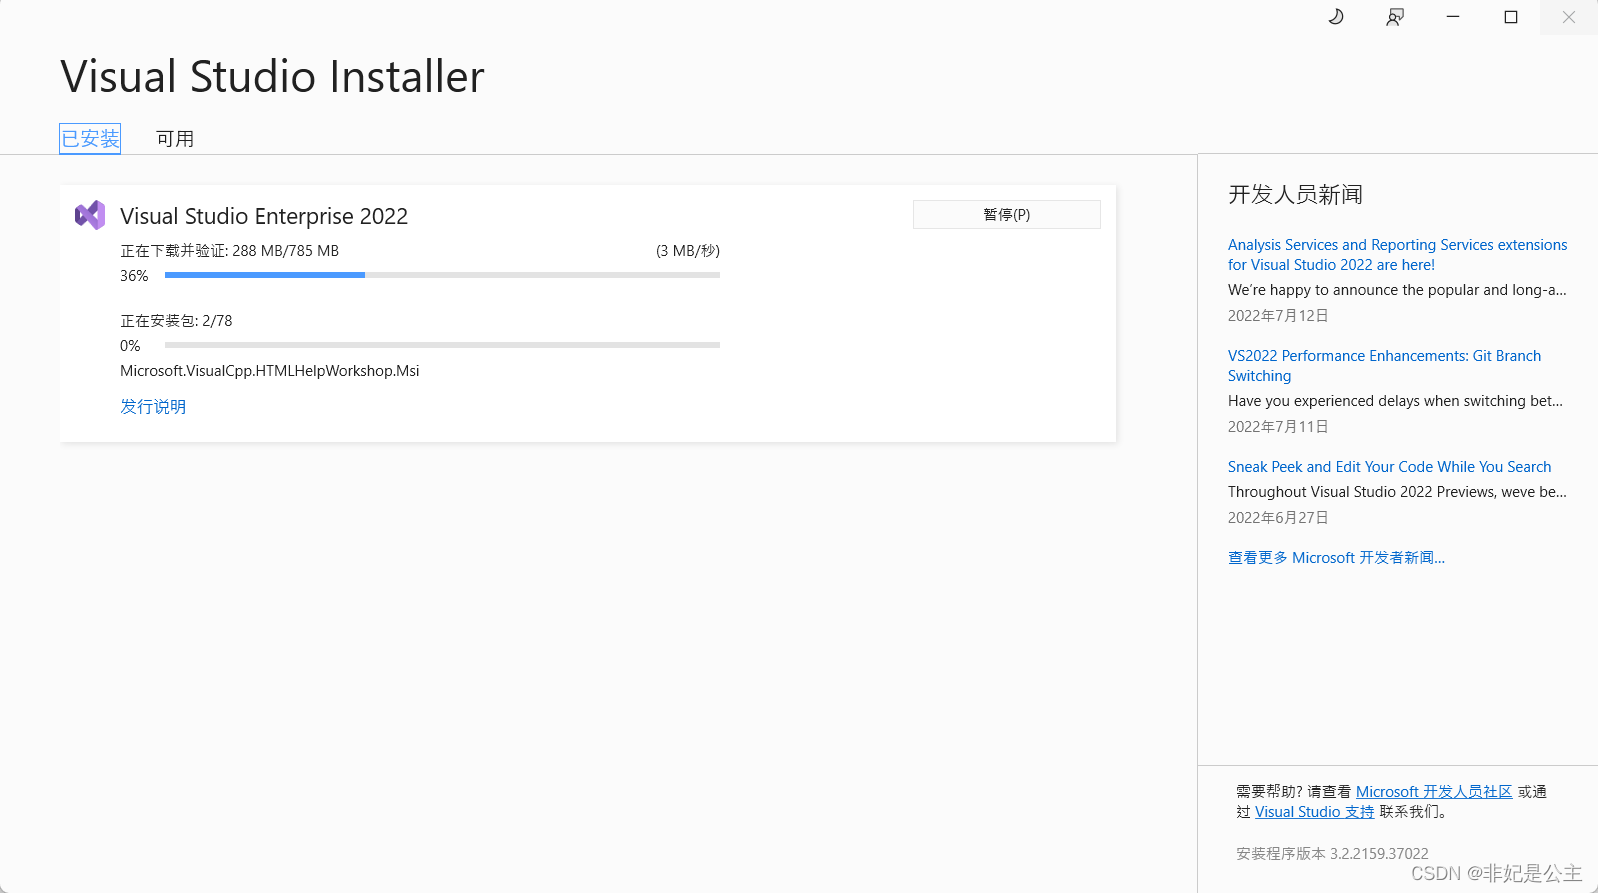Click the 正在下载并验证: 288 MB/785 MB text
The image size is (1598, 893).
point(230,250)
